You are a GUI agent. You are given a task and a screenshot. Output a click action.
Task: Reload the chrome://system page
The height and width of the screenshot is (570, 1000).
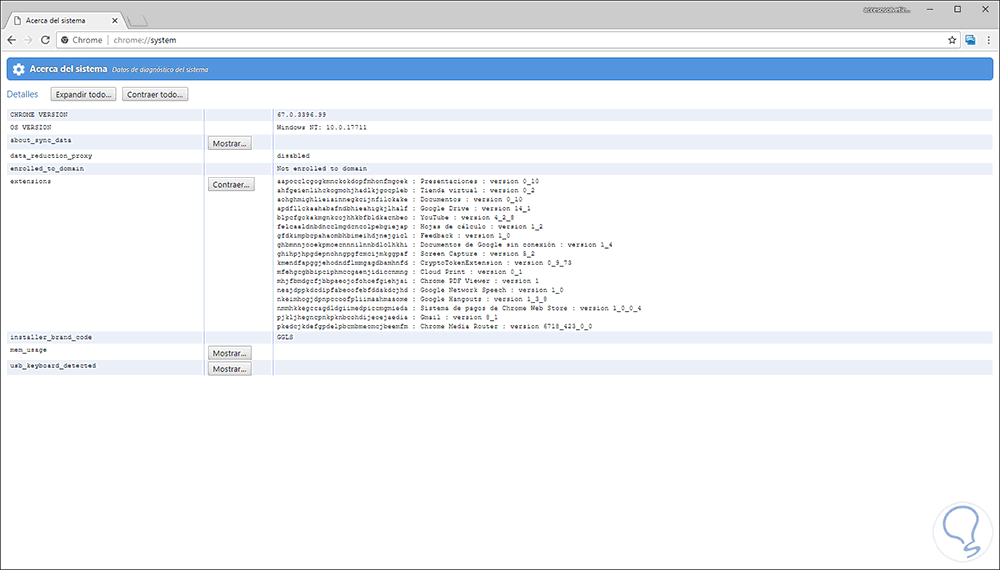pos(45,40)
